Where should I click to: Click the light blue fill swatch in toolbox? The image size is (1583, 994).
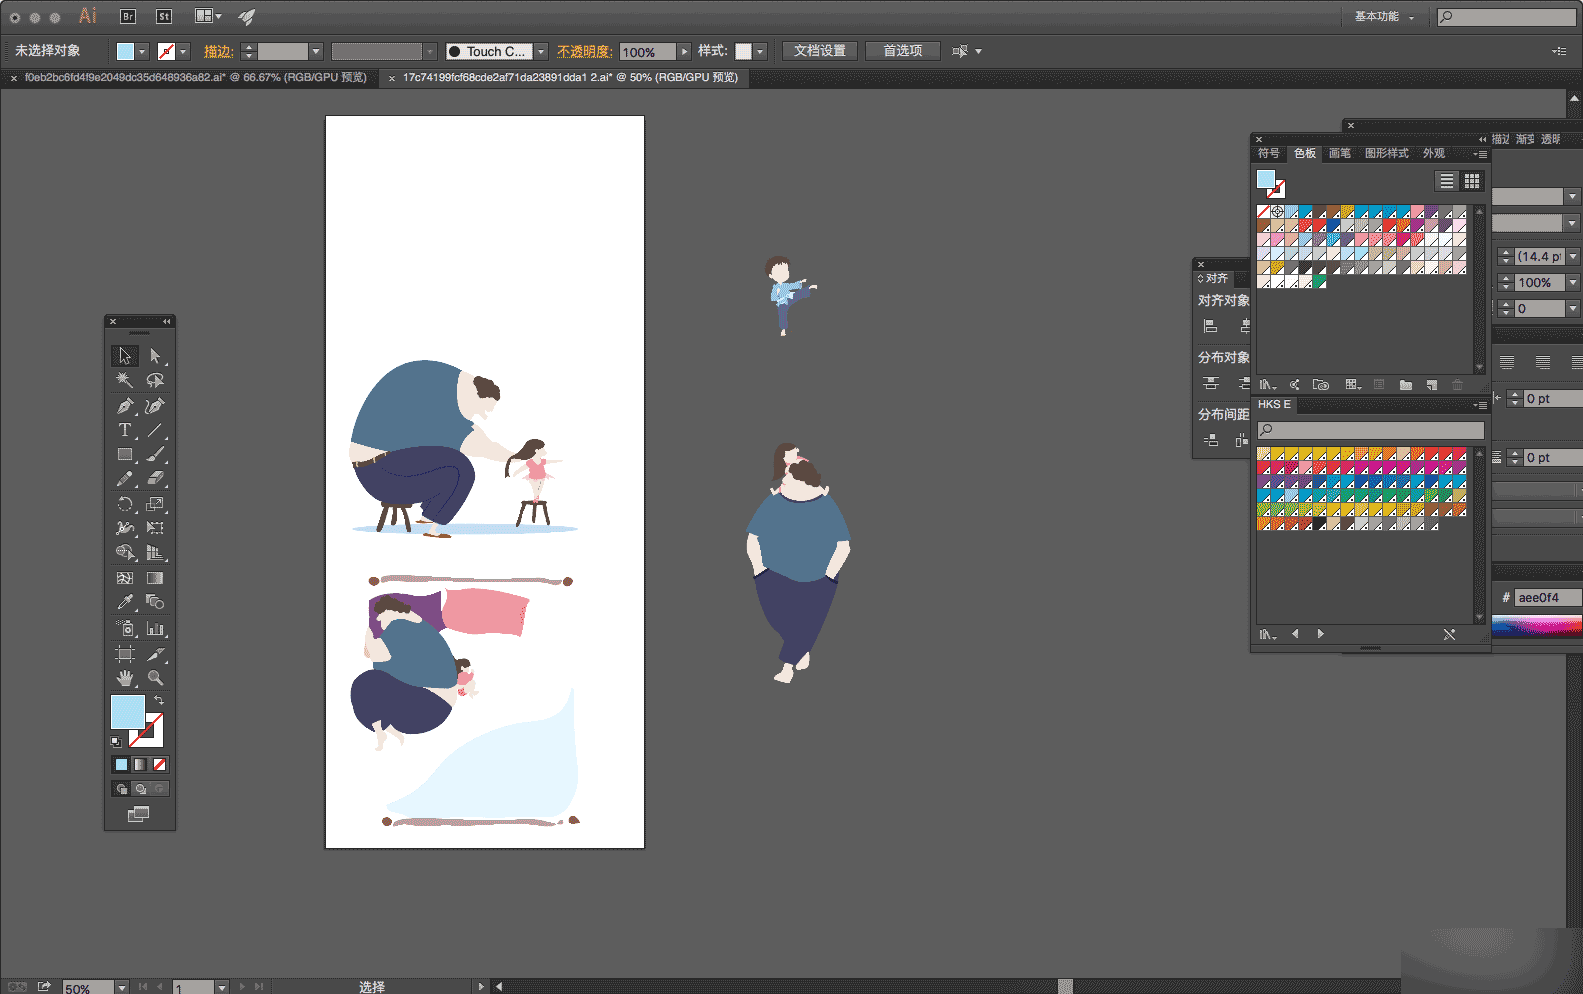(127, 712)
